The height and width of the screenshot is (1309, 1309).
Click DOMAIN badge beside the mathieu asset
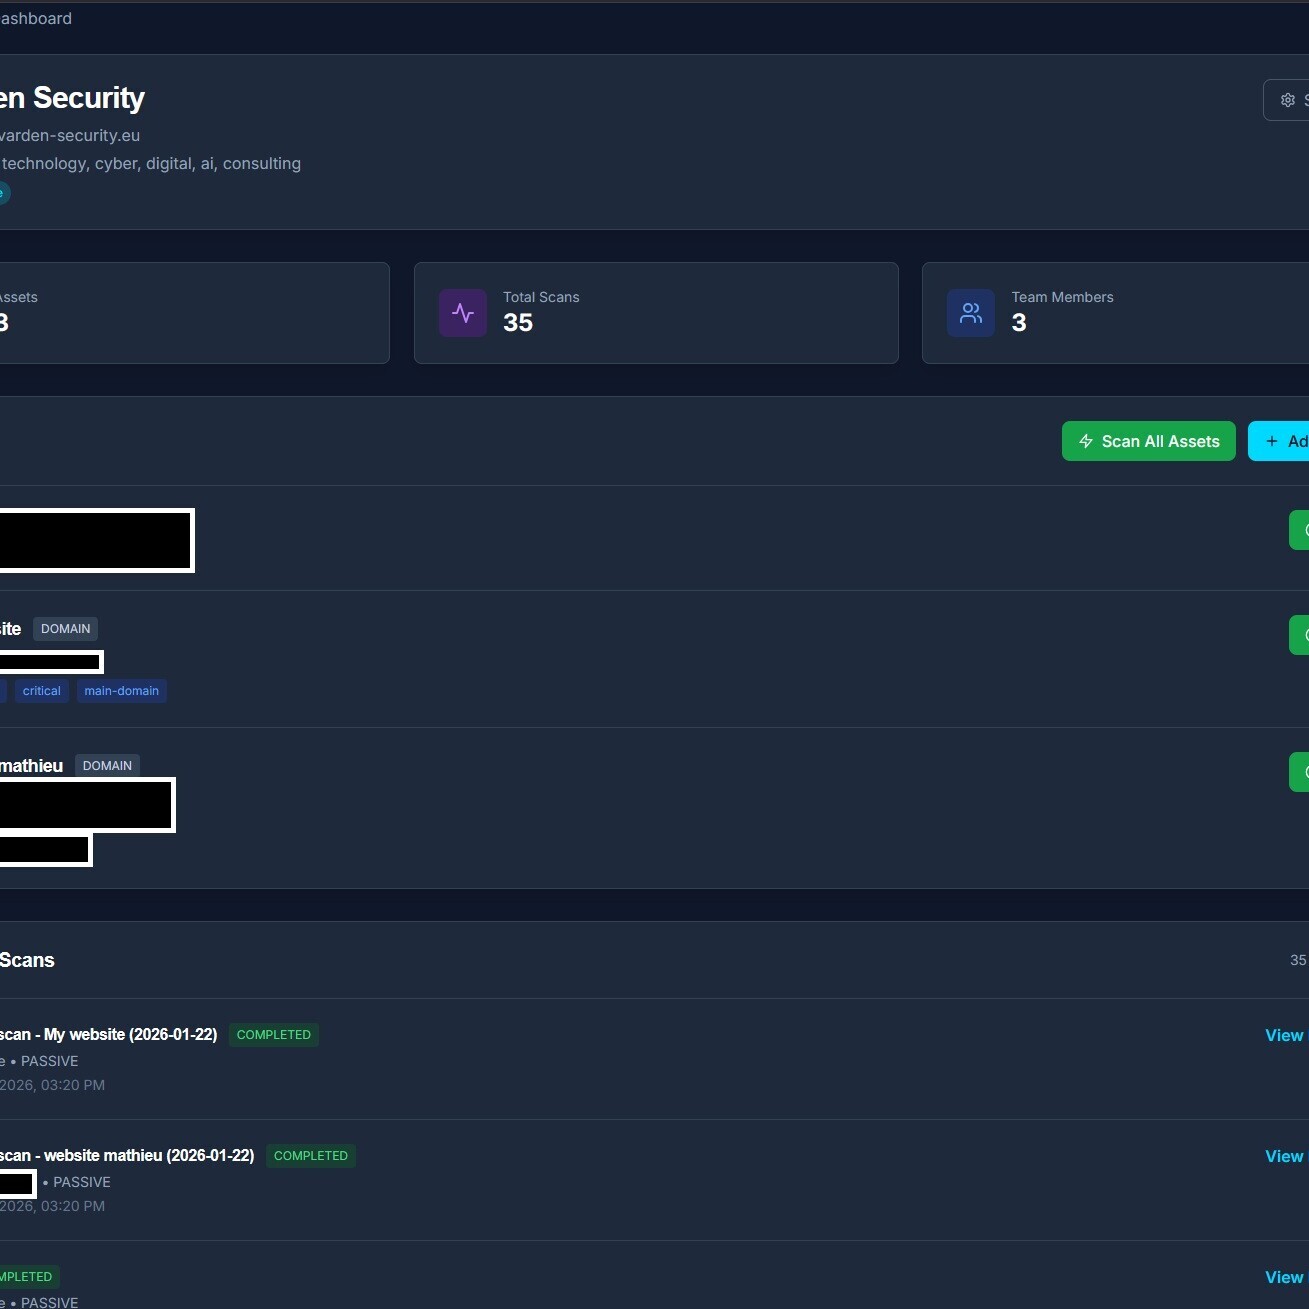[107, 766]
